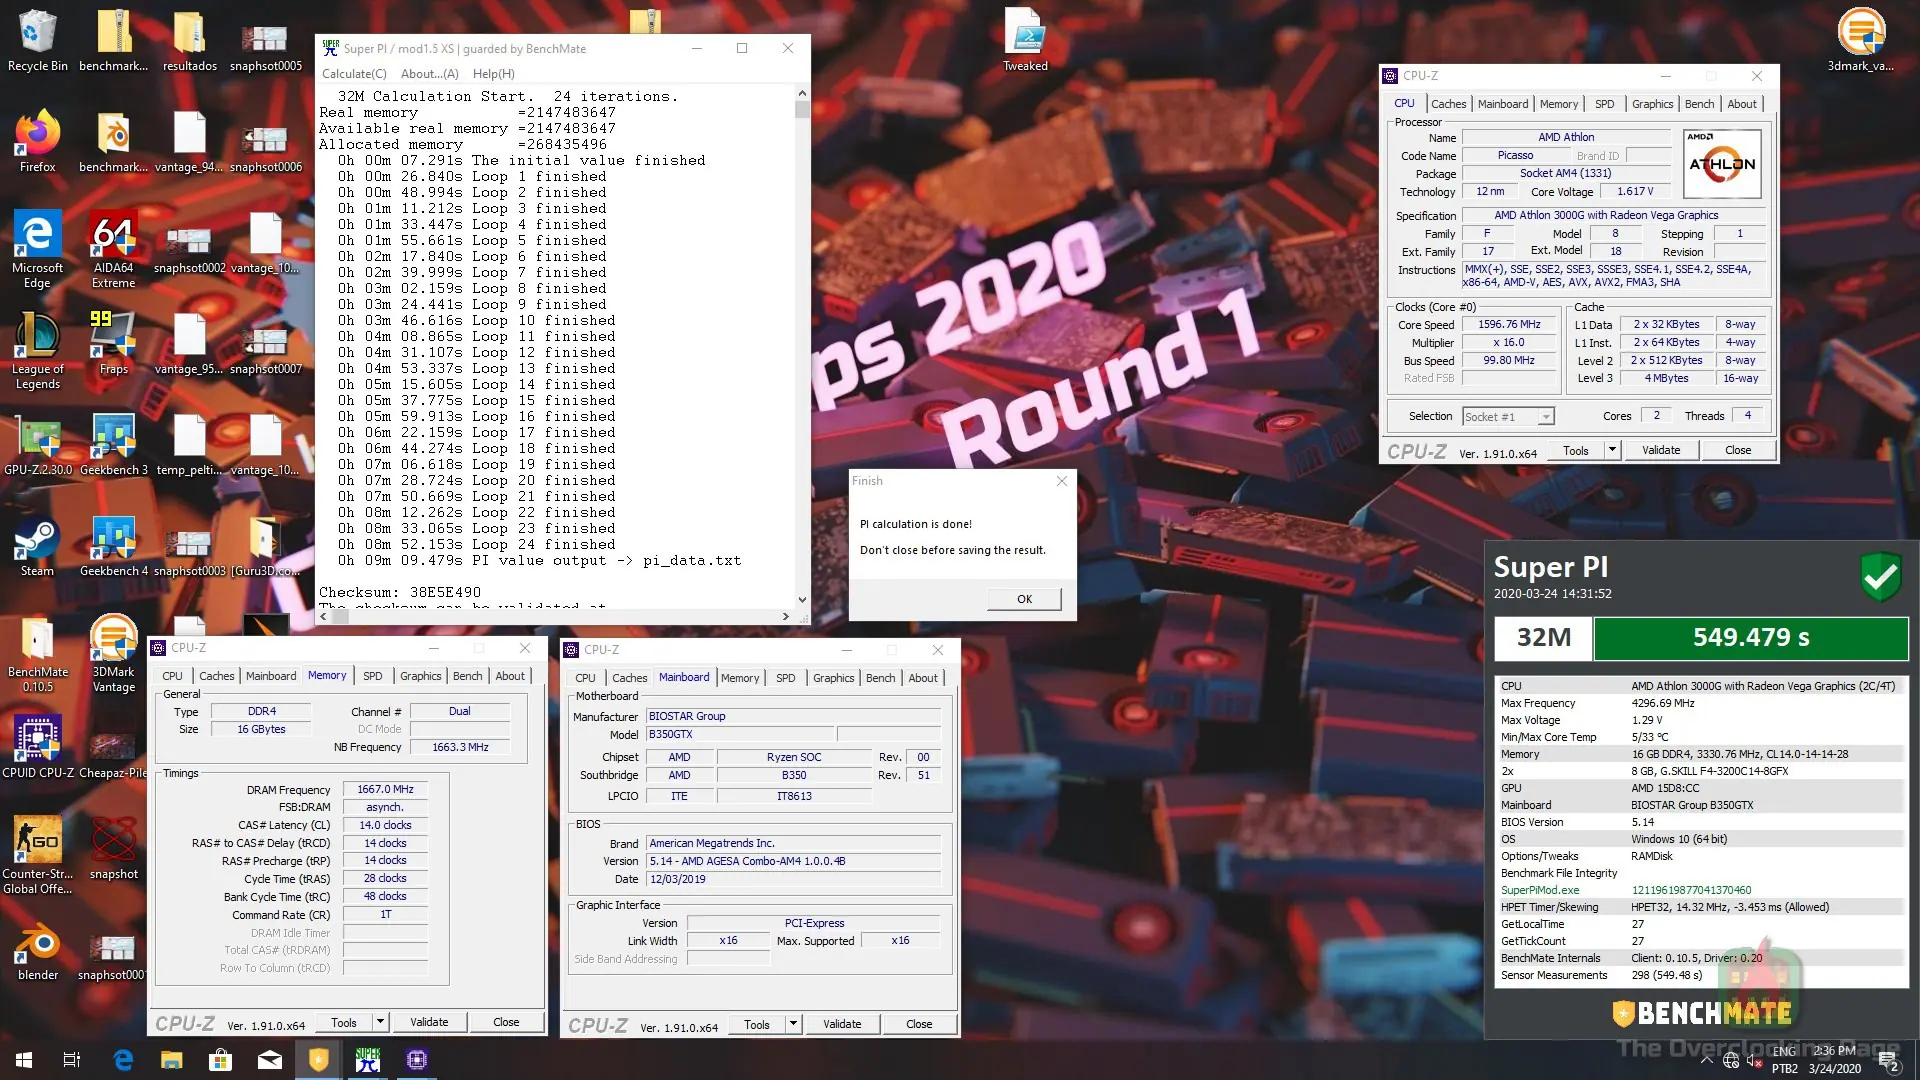Select SPD tab in Memory CPU-Z window
The width and height of the screenshot is (1920, 1080).
click(372, 676)
